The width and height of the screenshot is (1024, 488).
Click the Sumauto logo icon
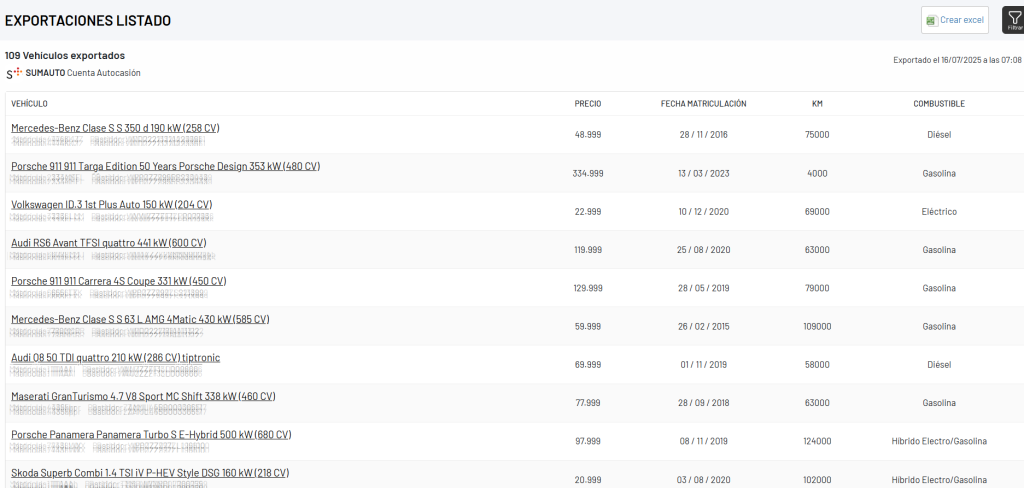coord(13,73)
